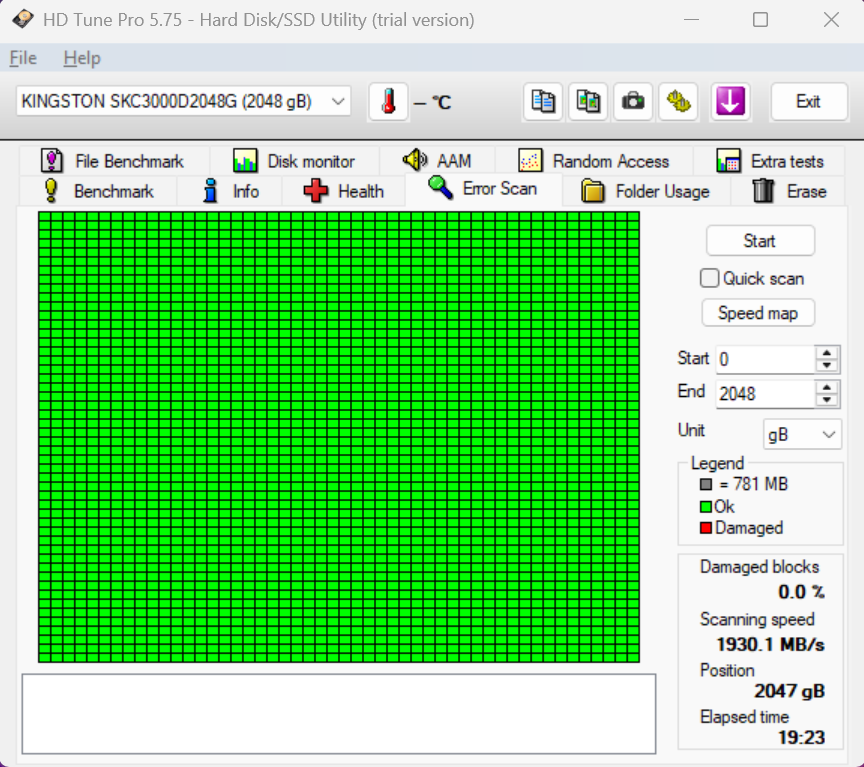Click the 0.0 % damaged blocks value

tap(801, 592)
